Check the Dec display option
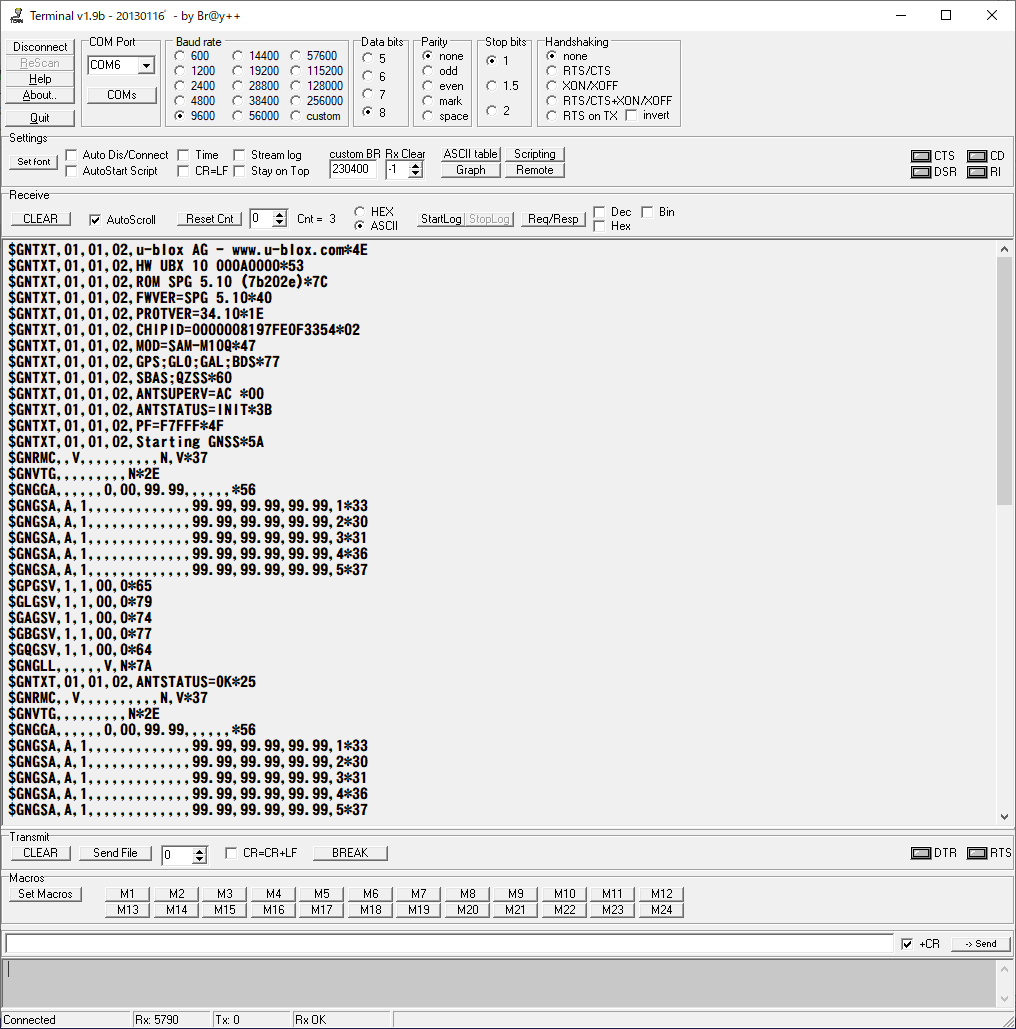The image size is (1016, 1029). [x=599, y=212]
